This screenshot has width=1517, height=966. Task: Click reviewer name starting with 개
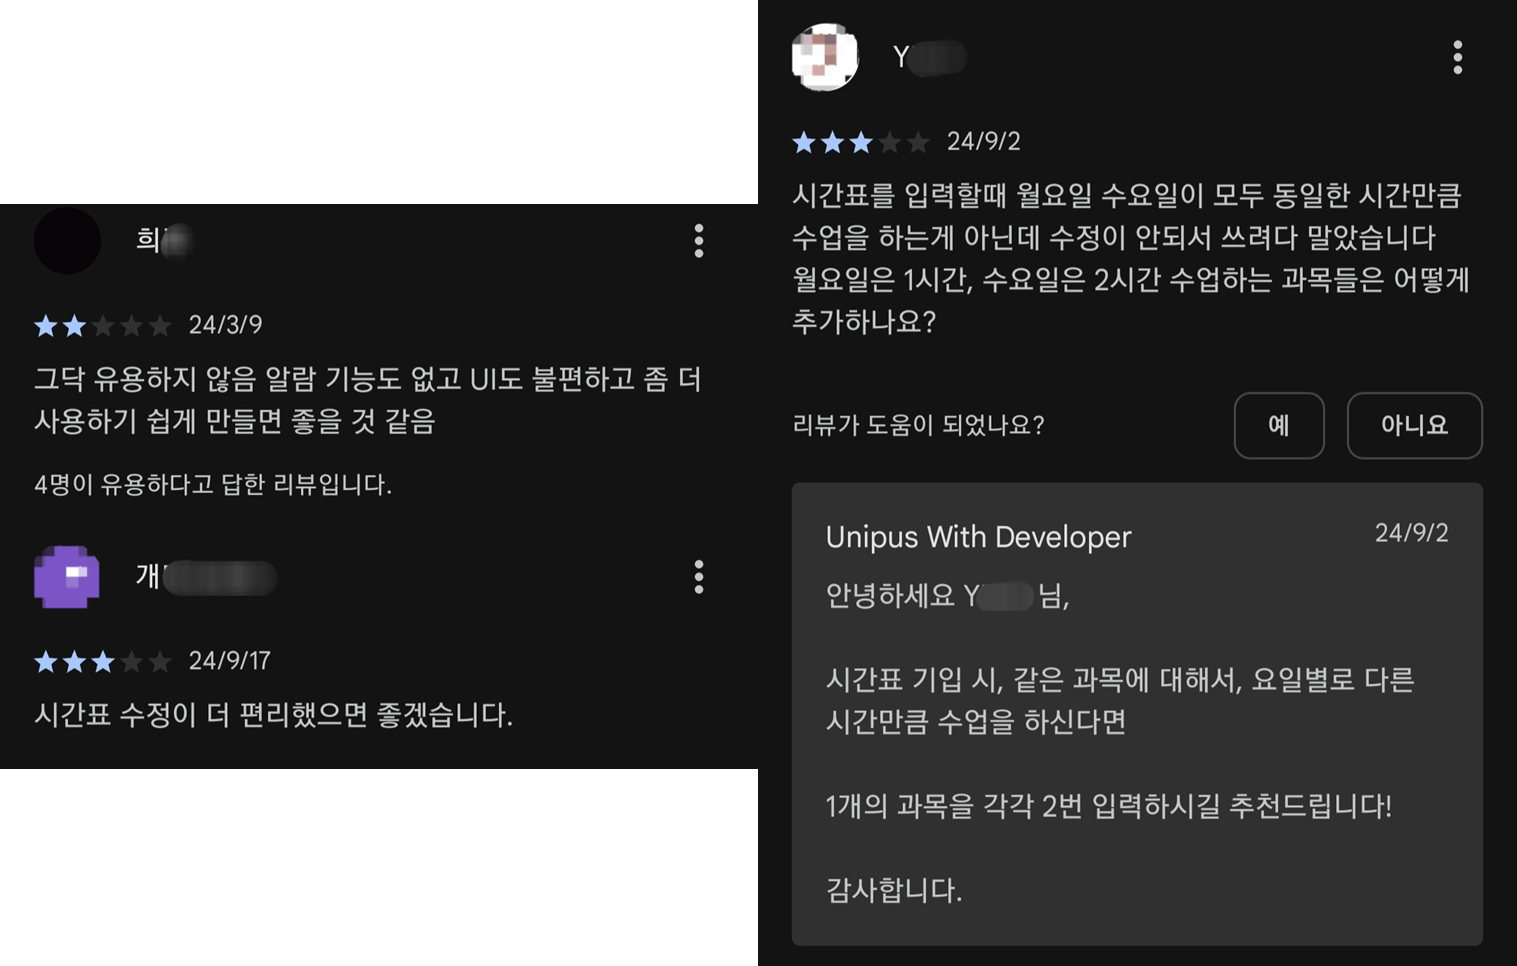click(206, 577)
